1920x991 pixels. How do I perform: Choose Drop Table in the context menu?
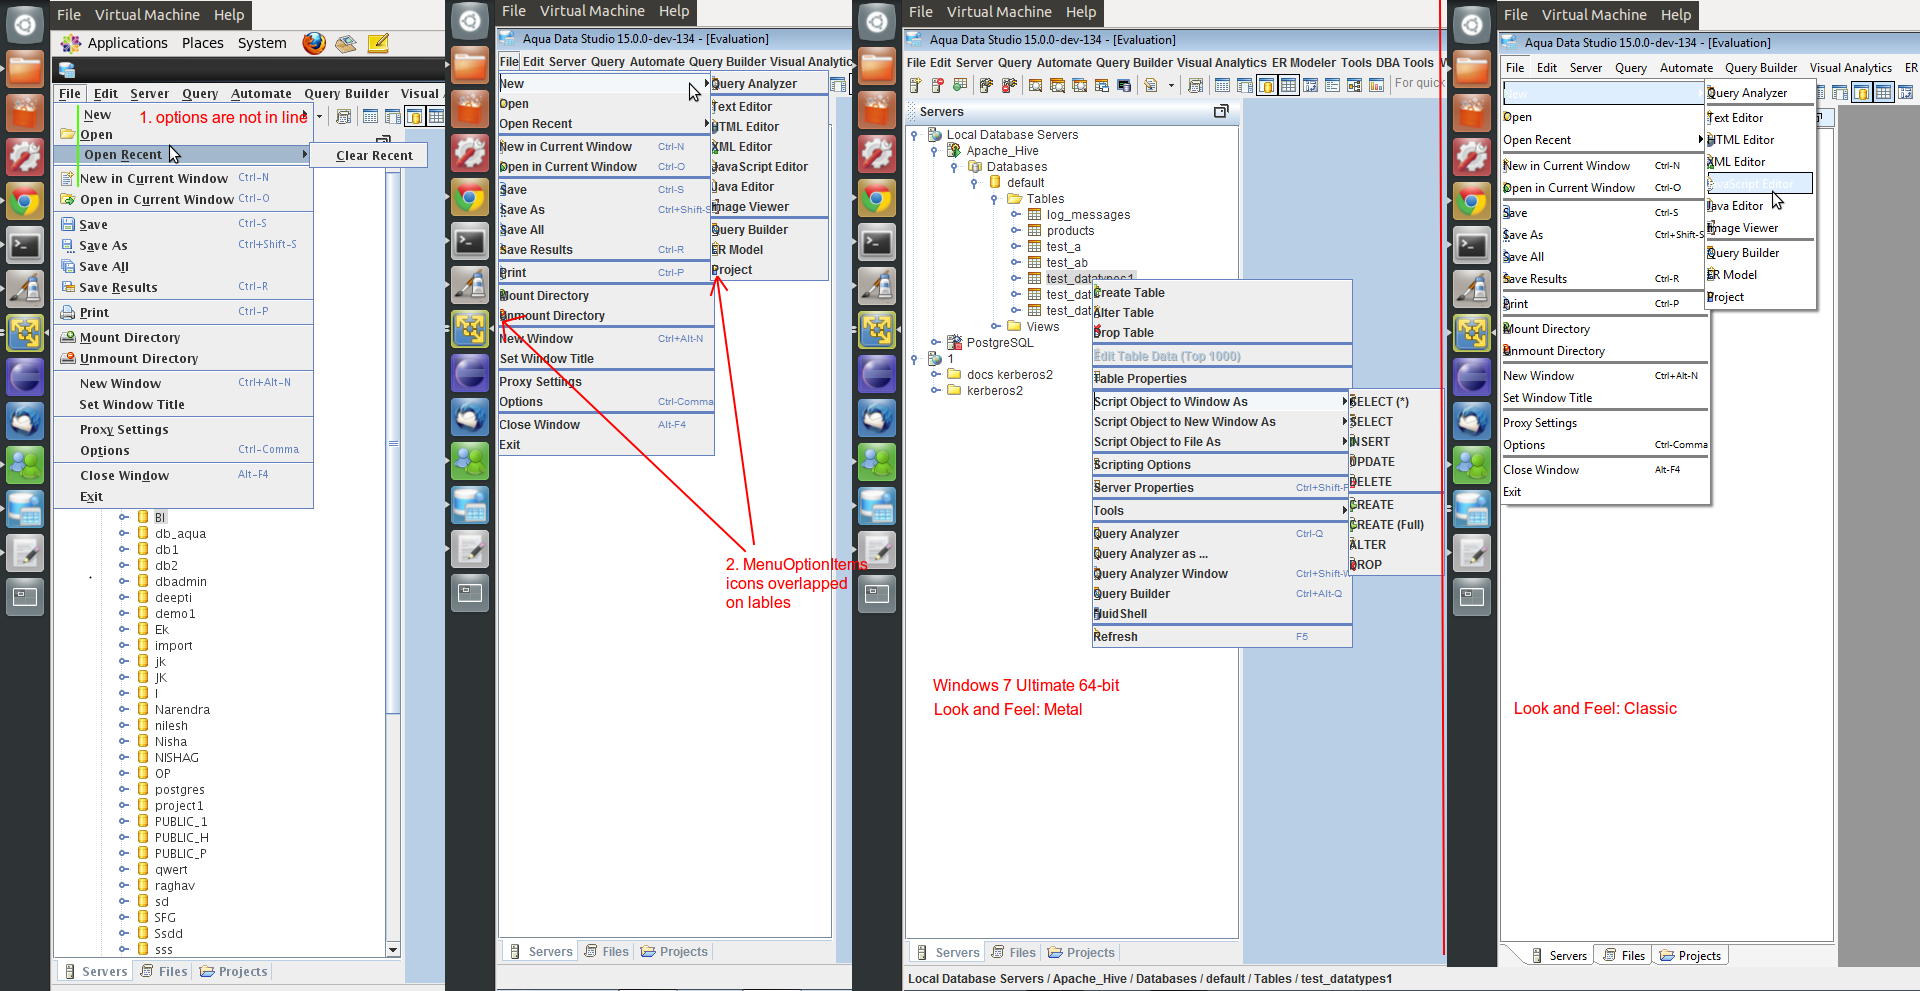(x=1222, y=333)
